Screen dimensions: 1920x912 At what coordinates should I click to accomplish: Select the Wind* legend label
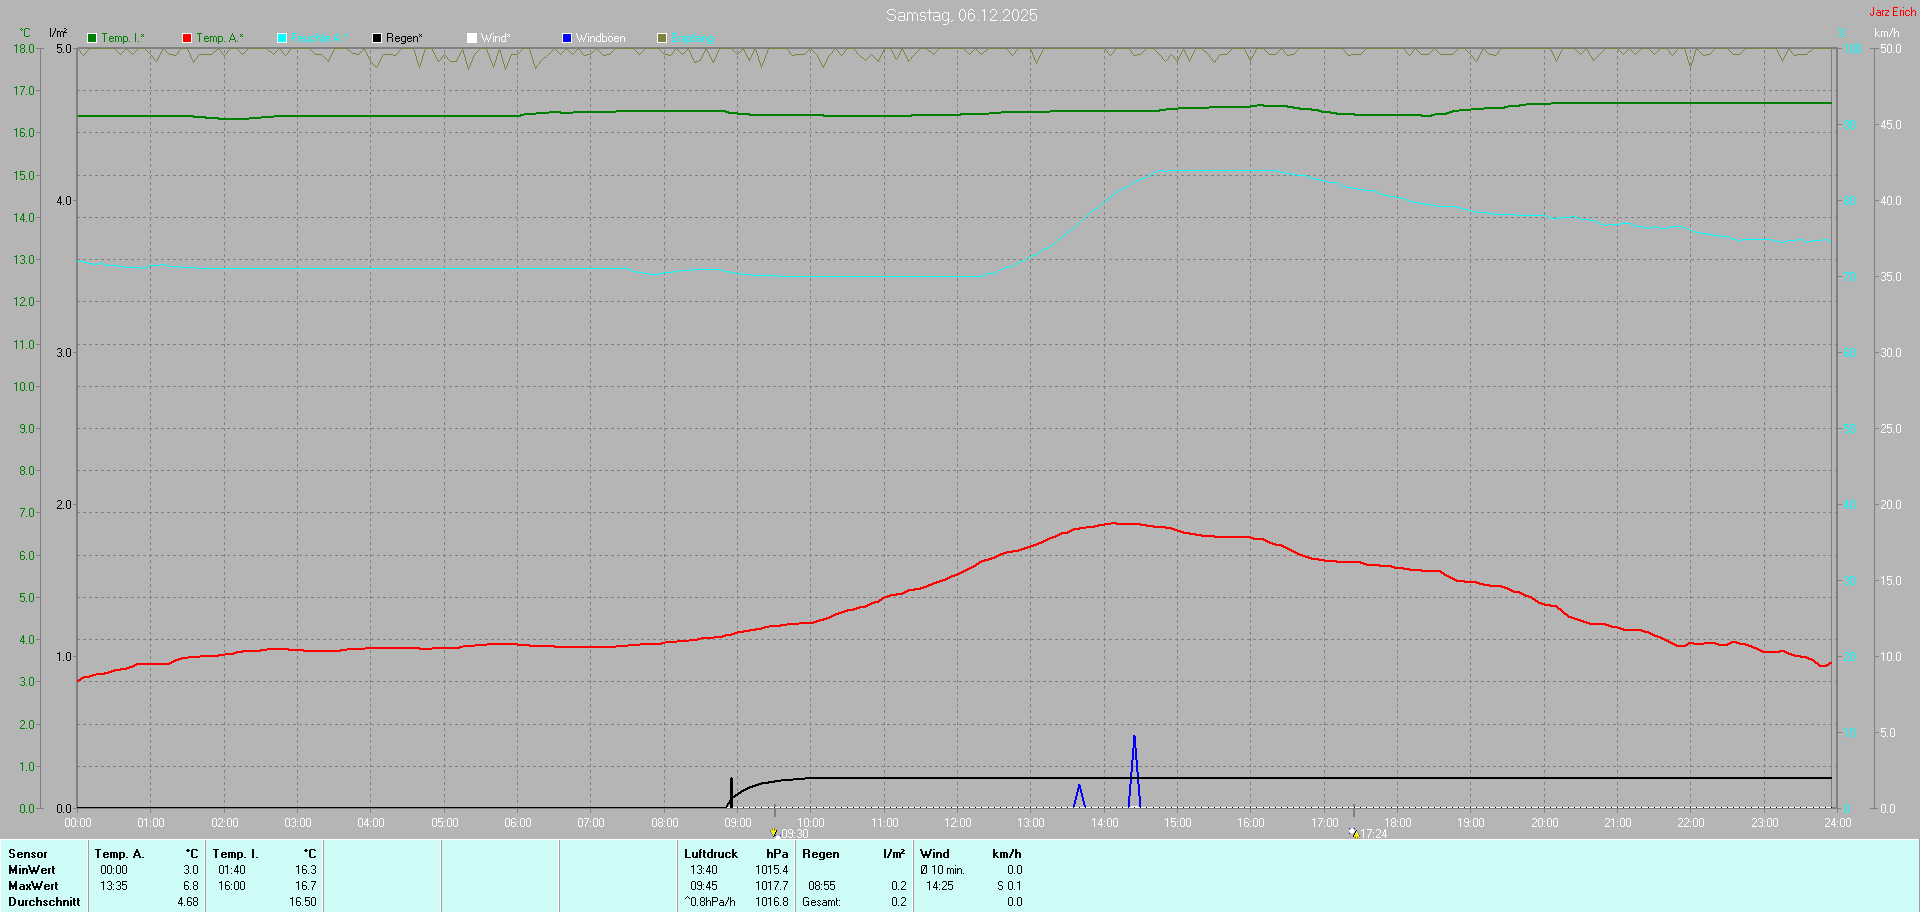point(495,38)
